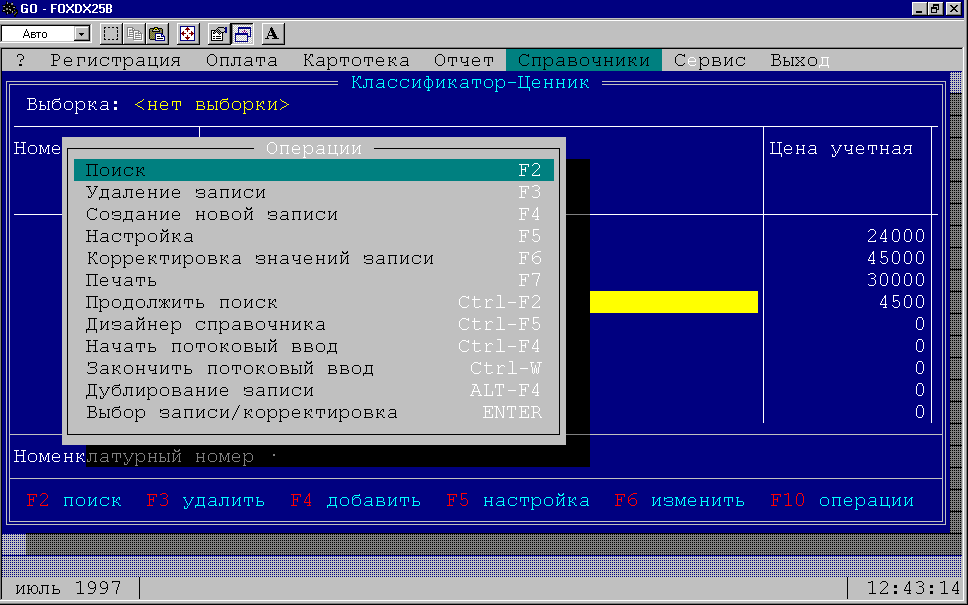Click the ? help menu item
The width and height of the screenshot is (968, 605).
pos(21,60)
